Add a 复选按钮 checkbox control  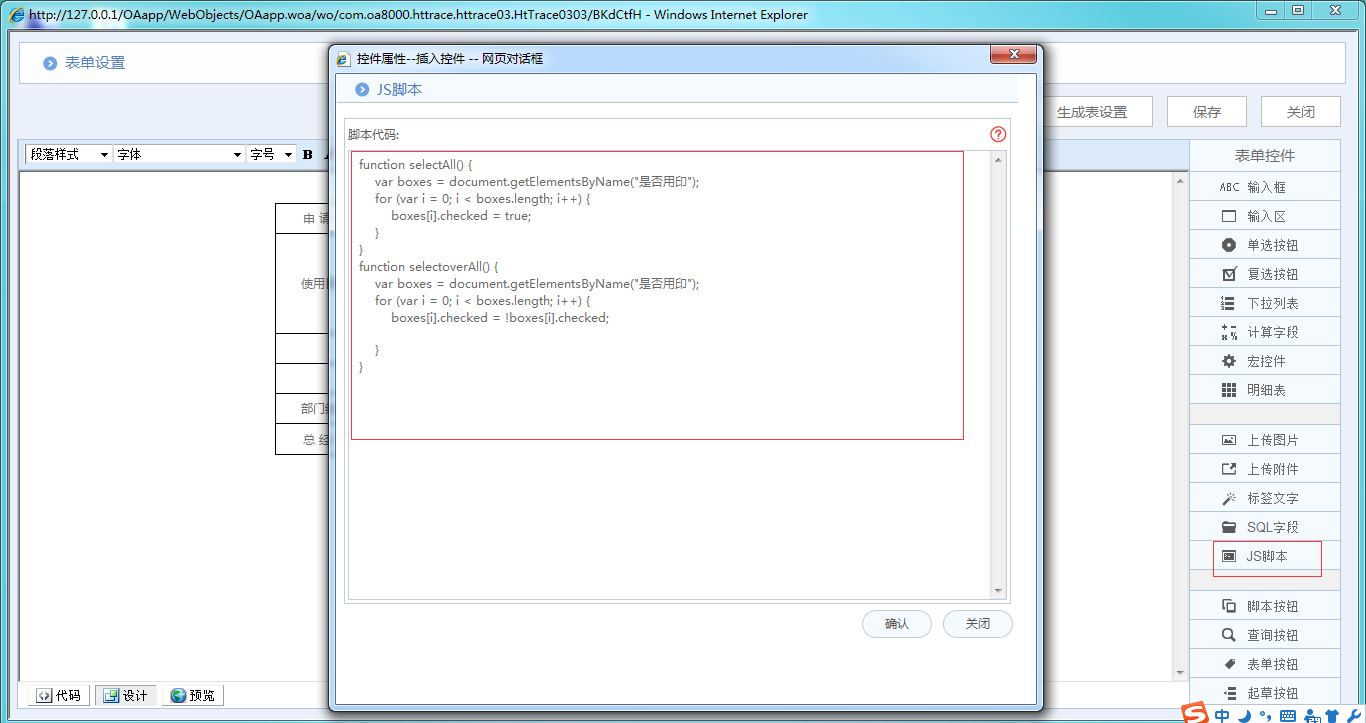click(x=1264, y=274)
